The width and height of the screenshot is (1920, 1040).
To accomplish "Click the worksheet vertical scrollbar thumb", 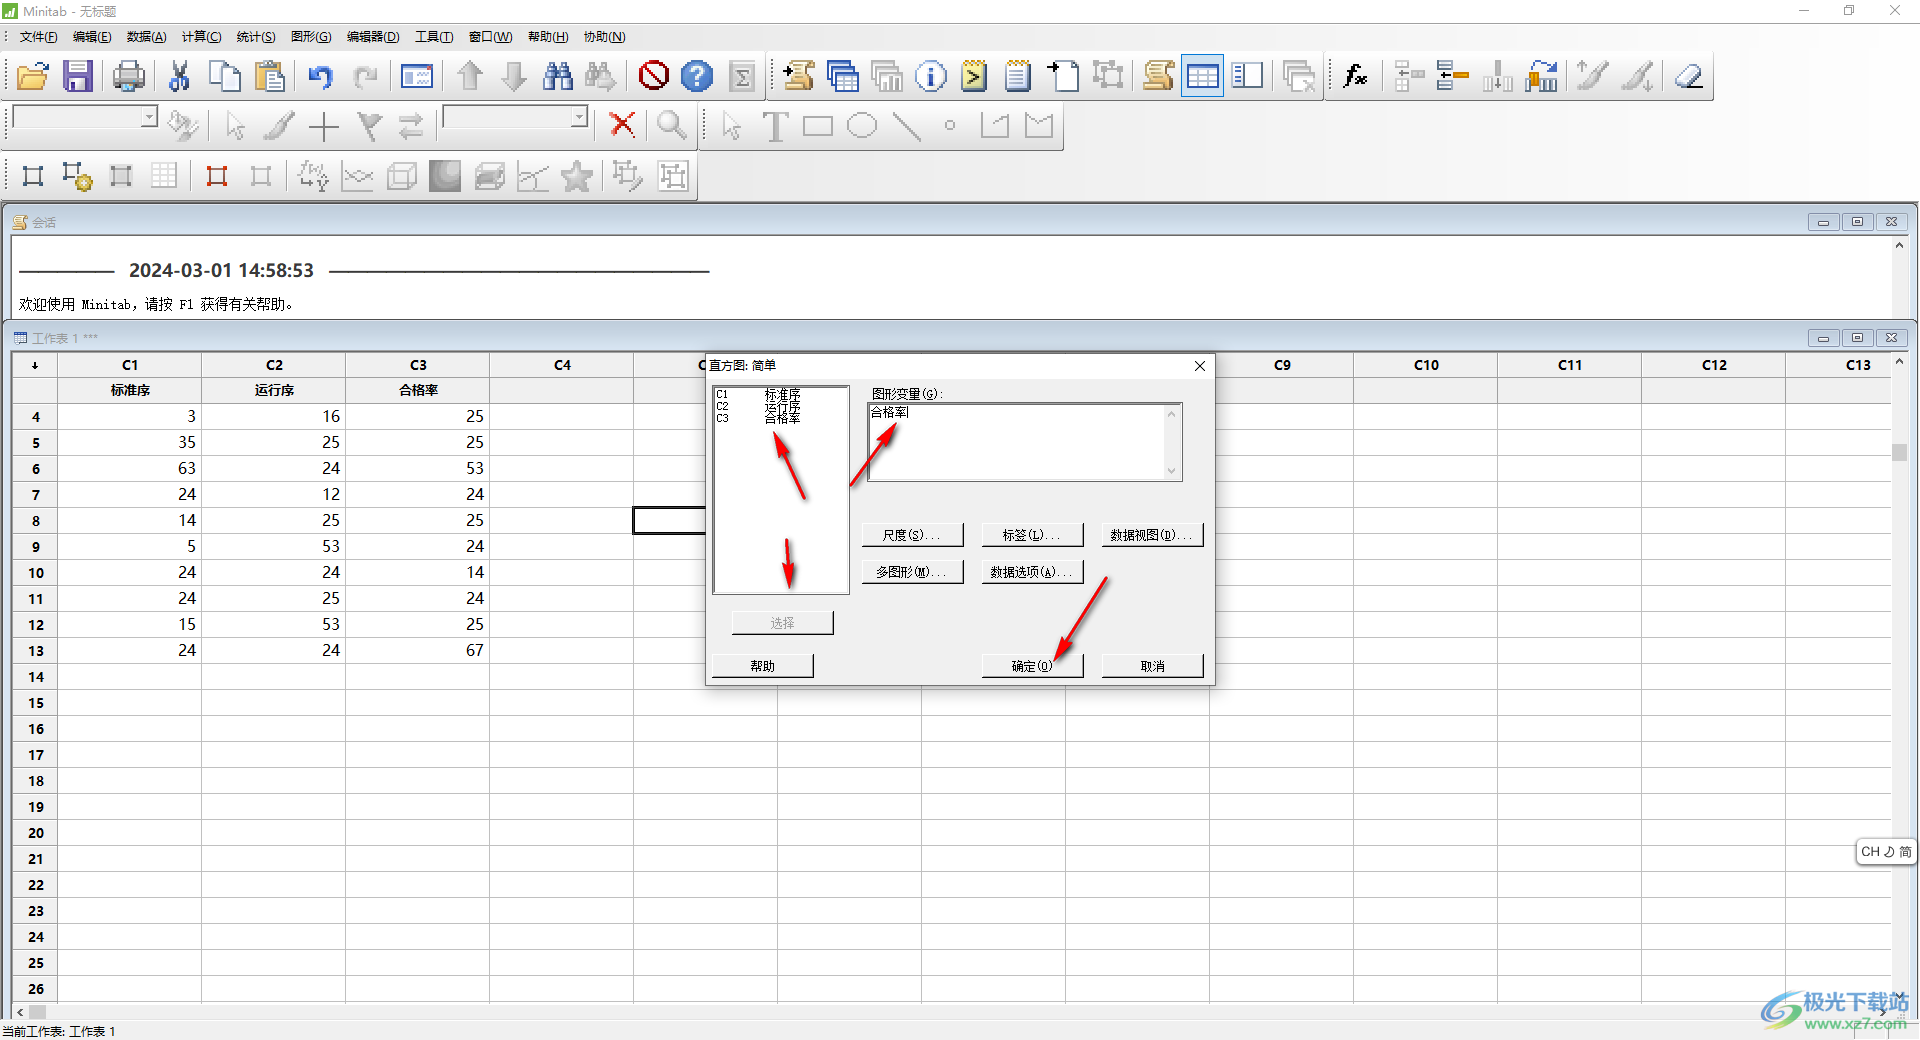I will (1899, 452).
